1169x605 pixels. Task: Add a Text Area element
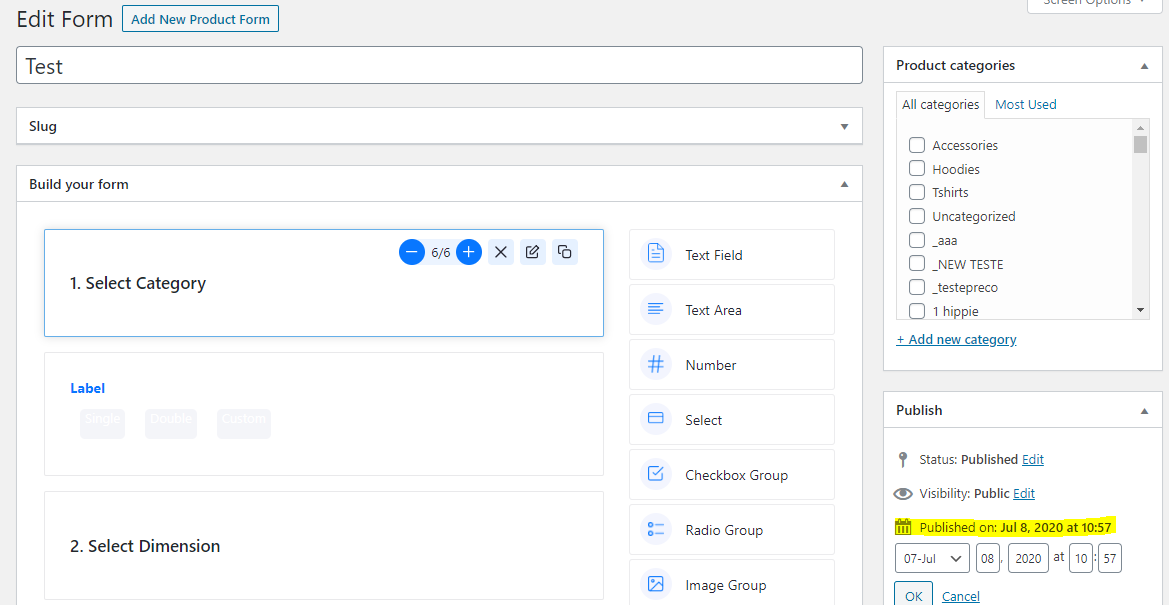click(x=731, y=310)
